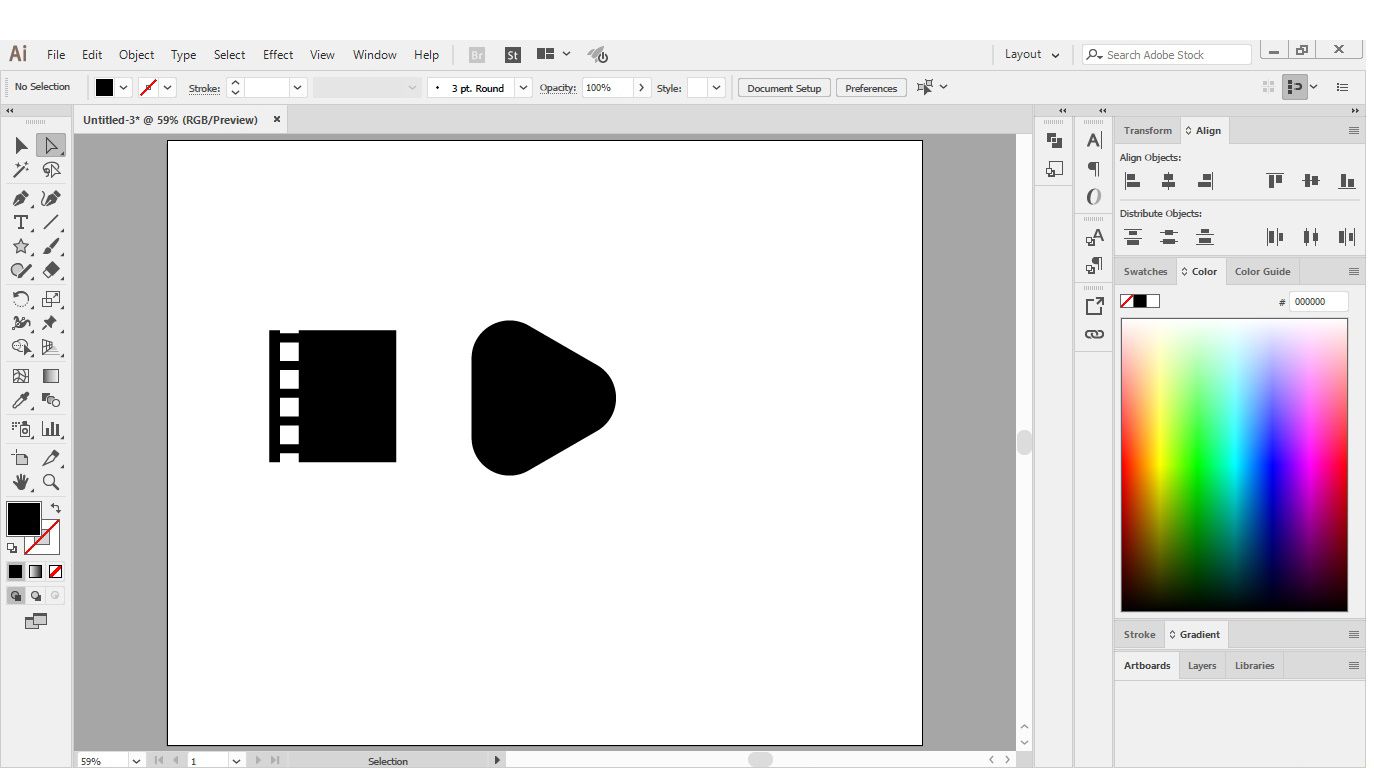Pick the Eyedropper tool
This screenshot has width=1374, height=768.
21,400
